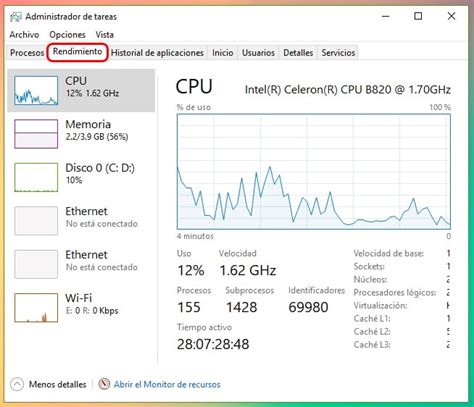
Task: Minimize the Administrador de tareas window
Action: pyautogui.click(x=386, y=16)
